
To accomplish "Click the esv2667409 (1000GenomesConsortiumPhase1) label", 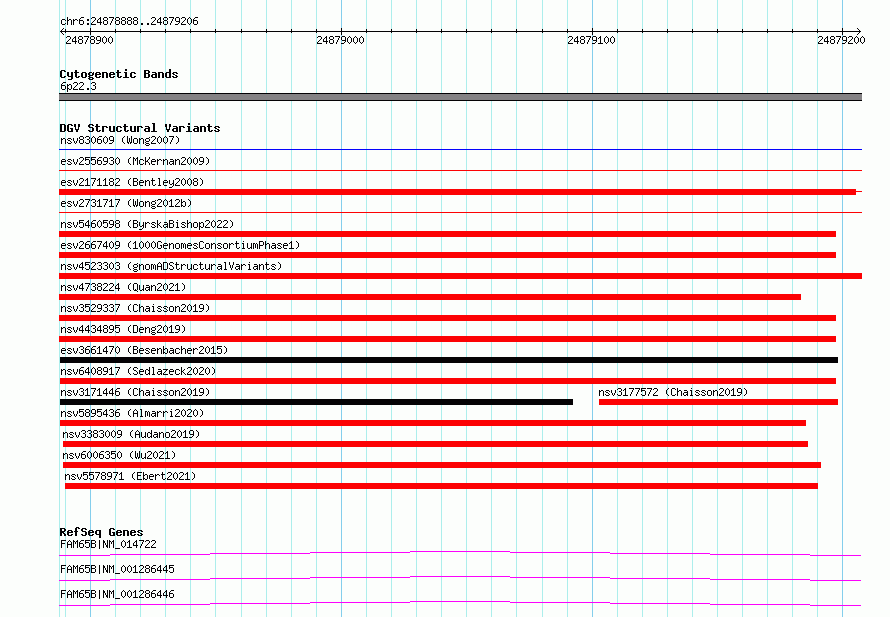I will [180, 245].
